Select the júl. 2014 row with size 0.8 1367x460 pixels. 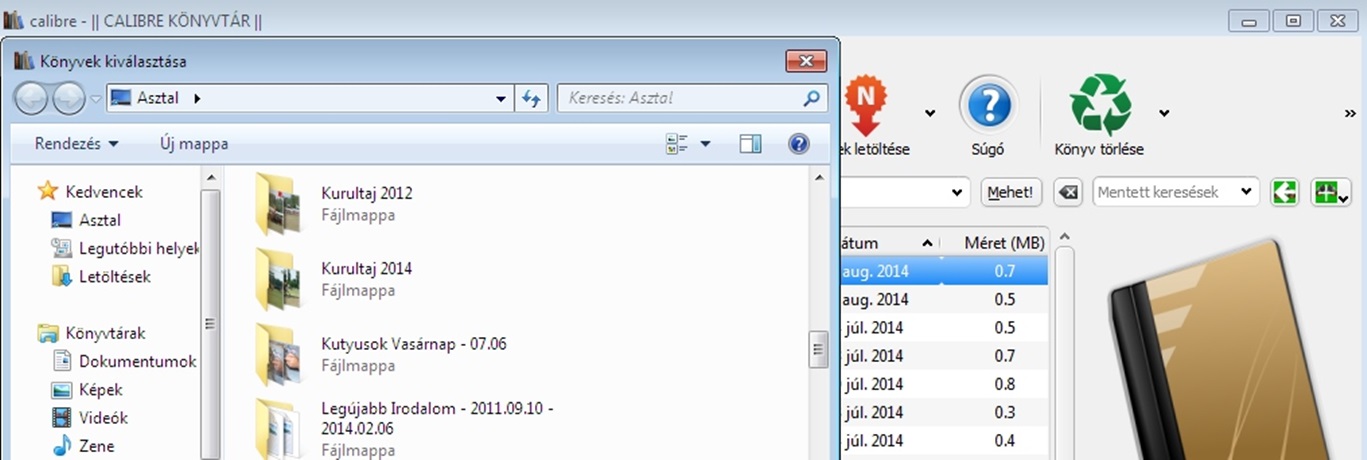coord(944,384)
